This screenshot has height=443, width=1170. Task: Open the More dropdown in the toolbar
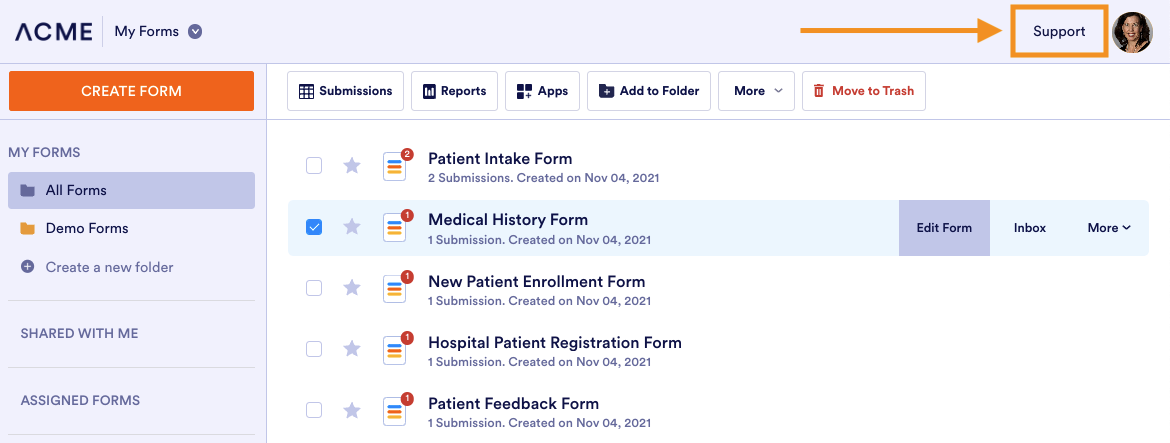point(756,91)
